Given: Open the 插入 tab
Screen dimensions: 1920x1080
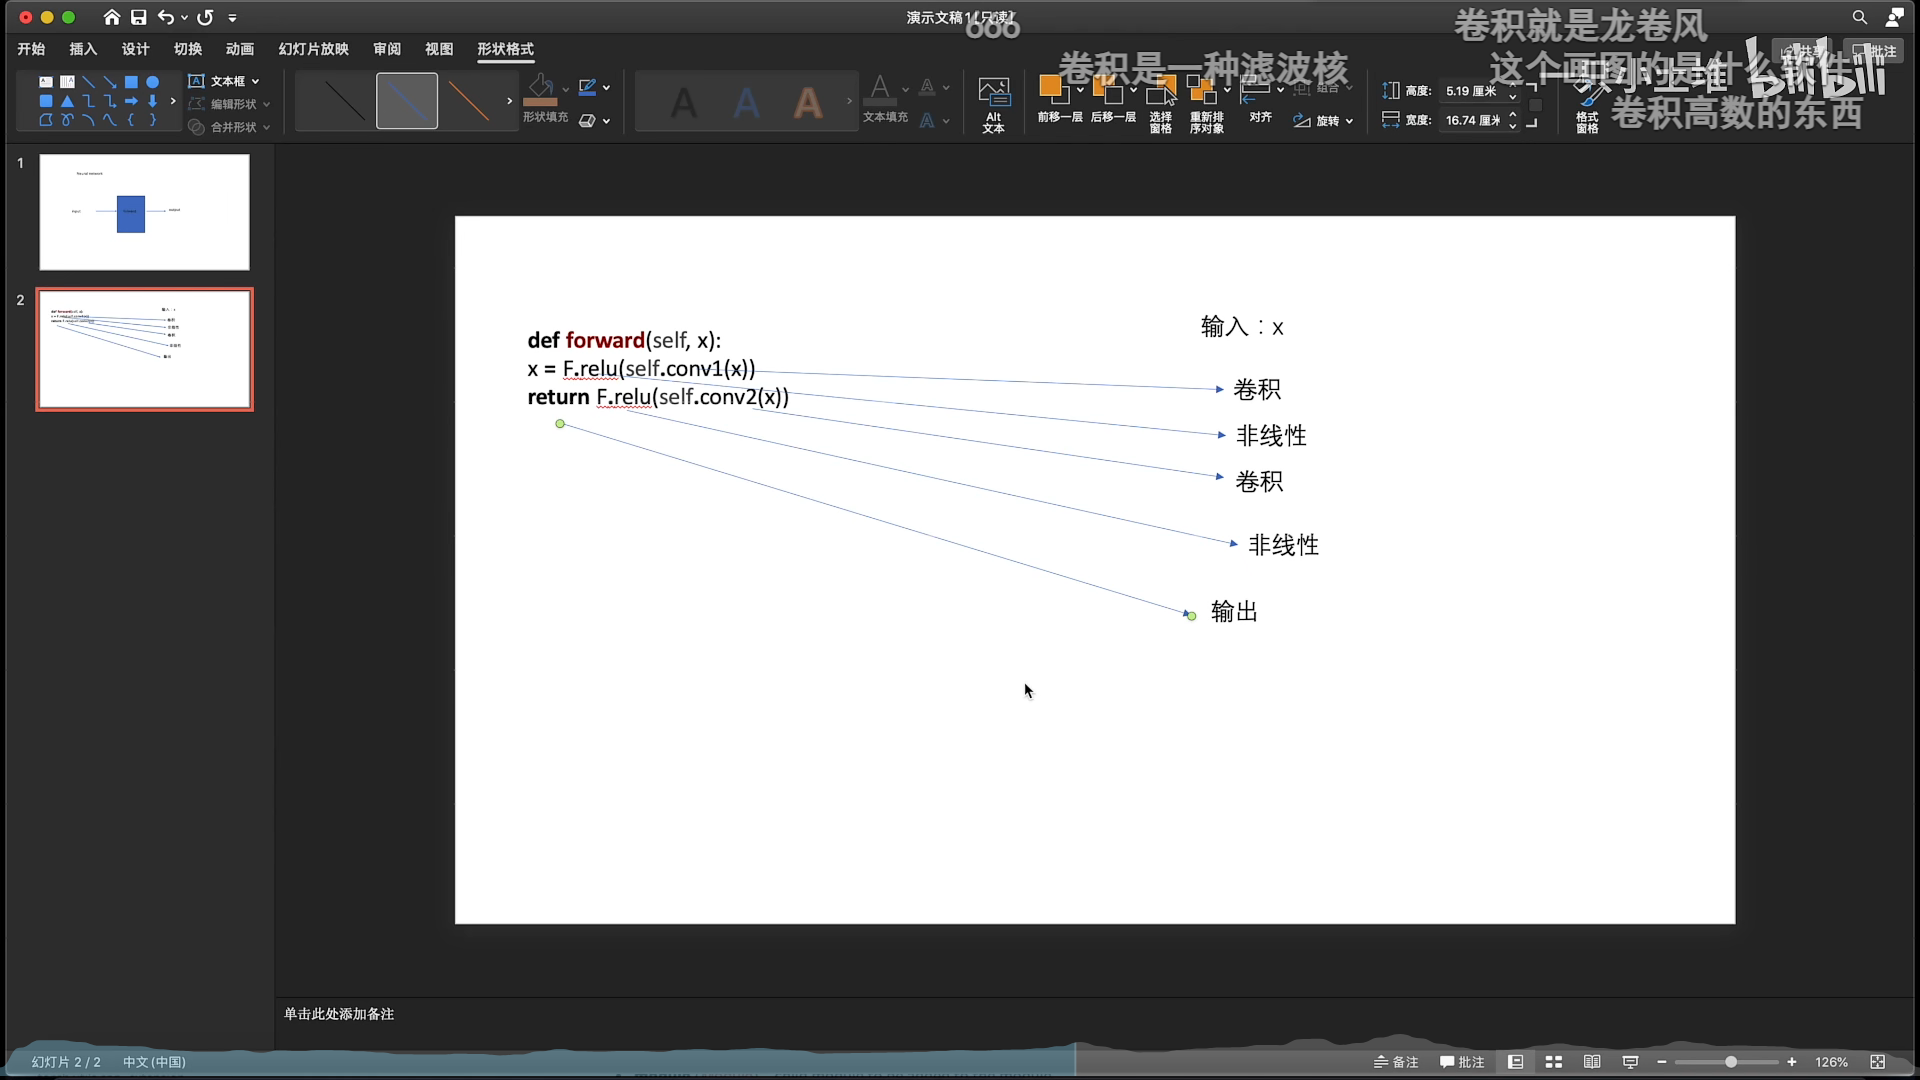Looking at the screenshot, I should pos(83,49).
